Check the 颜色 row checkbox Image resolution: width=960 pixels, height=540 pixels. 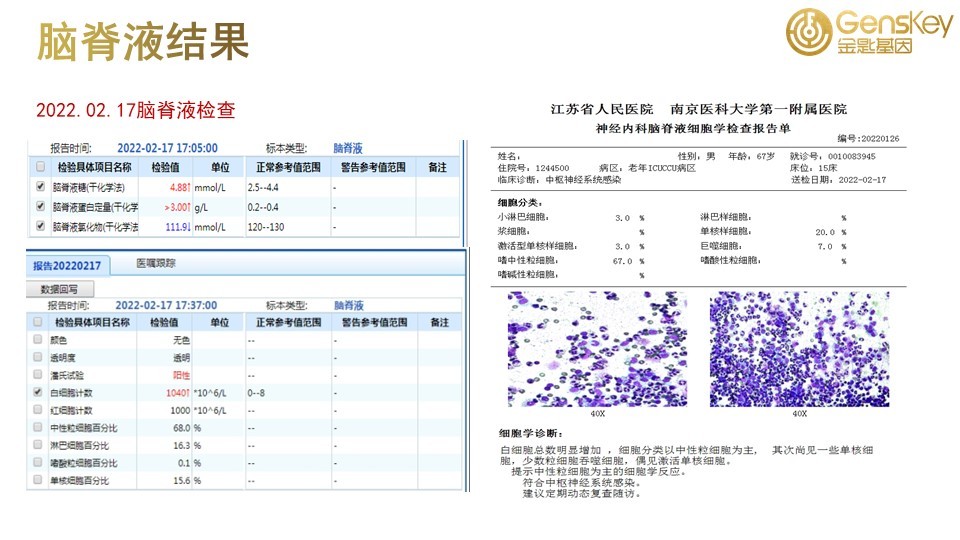point(38,339)
